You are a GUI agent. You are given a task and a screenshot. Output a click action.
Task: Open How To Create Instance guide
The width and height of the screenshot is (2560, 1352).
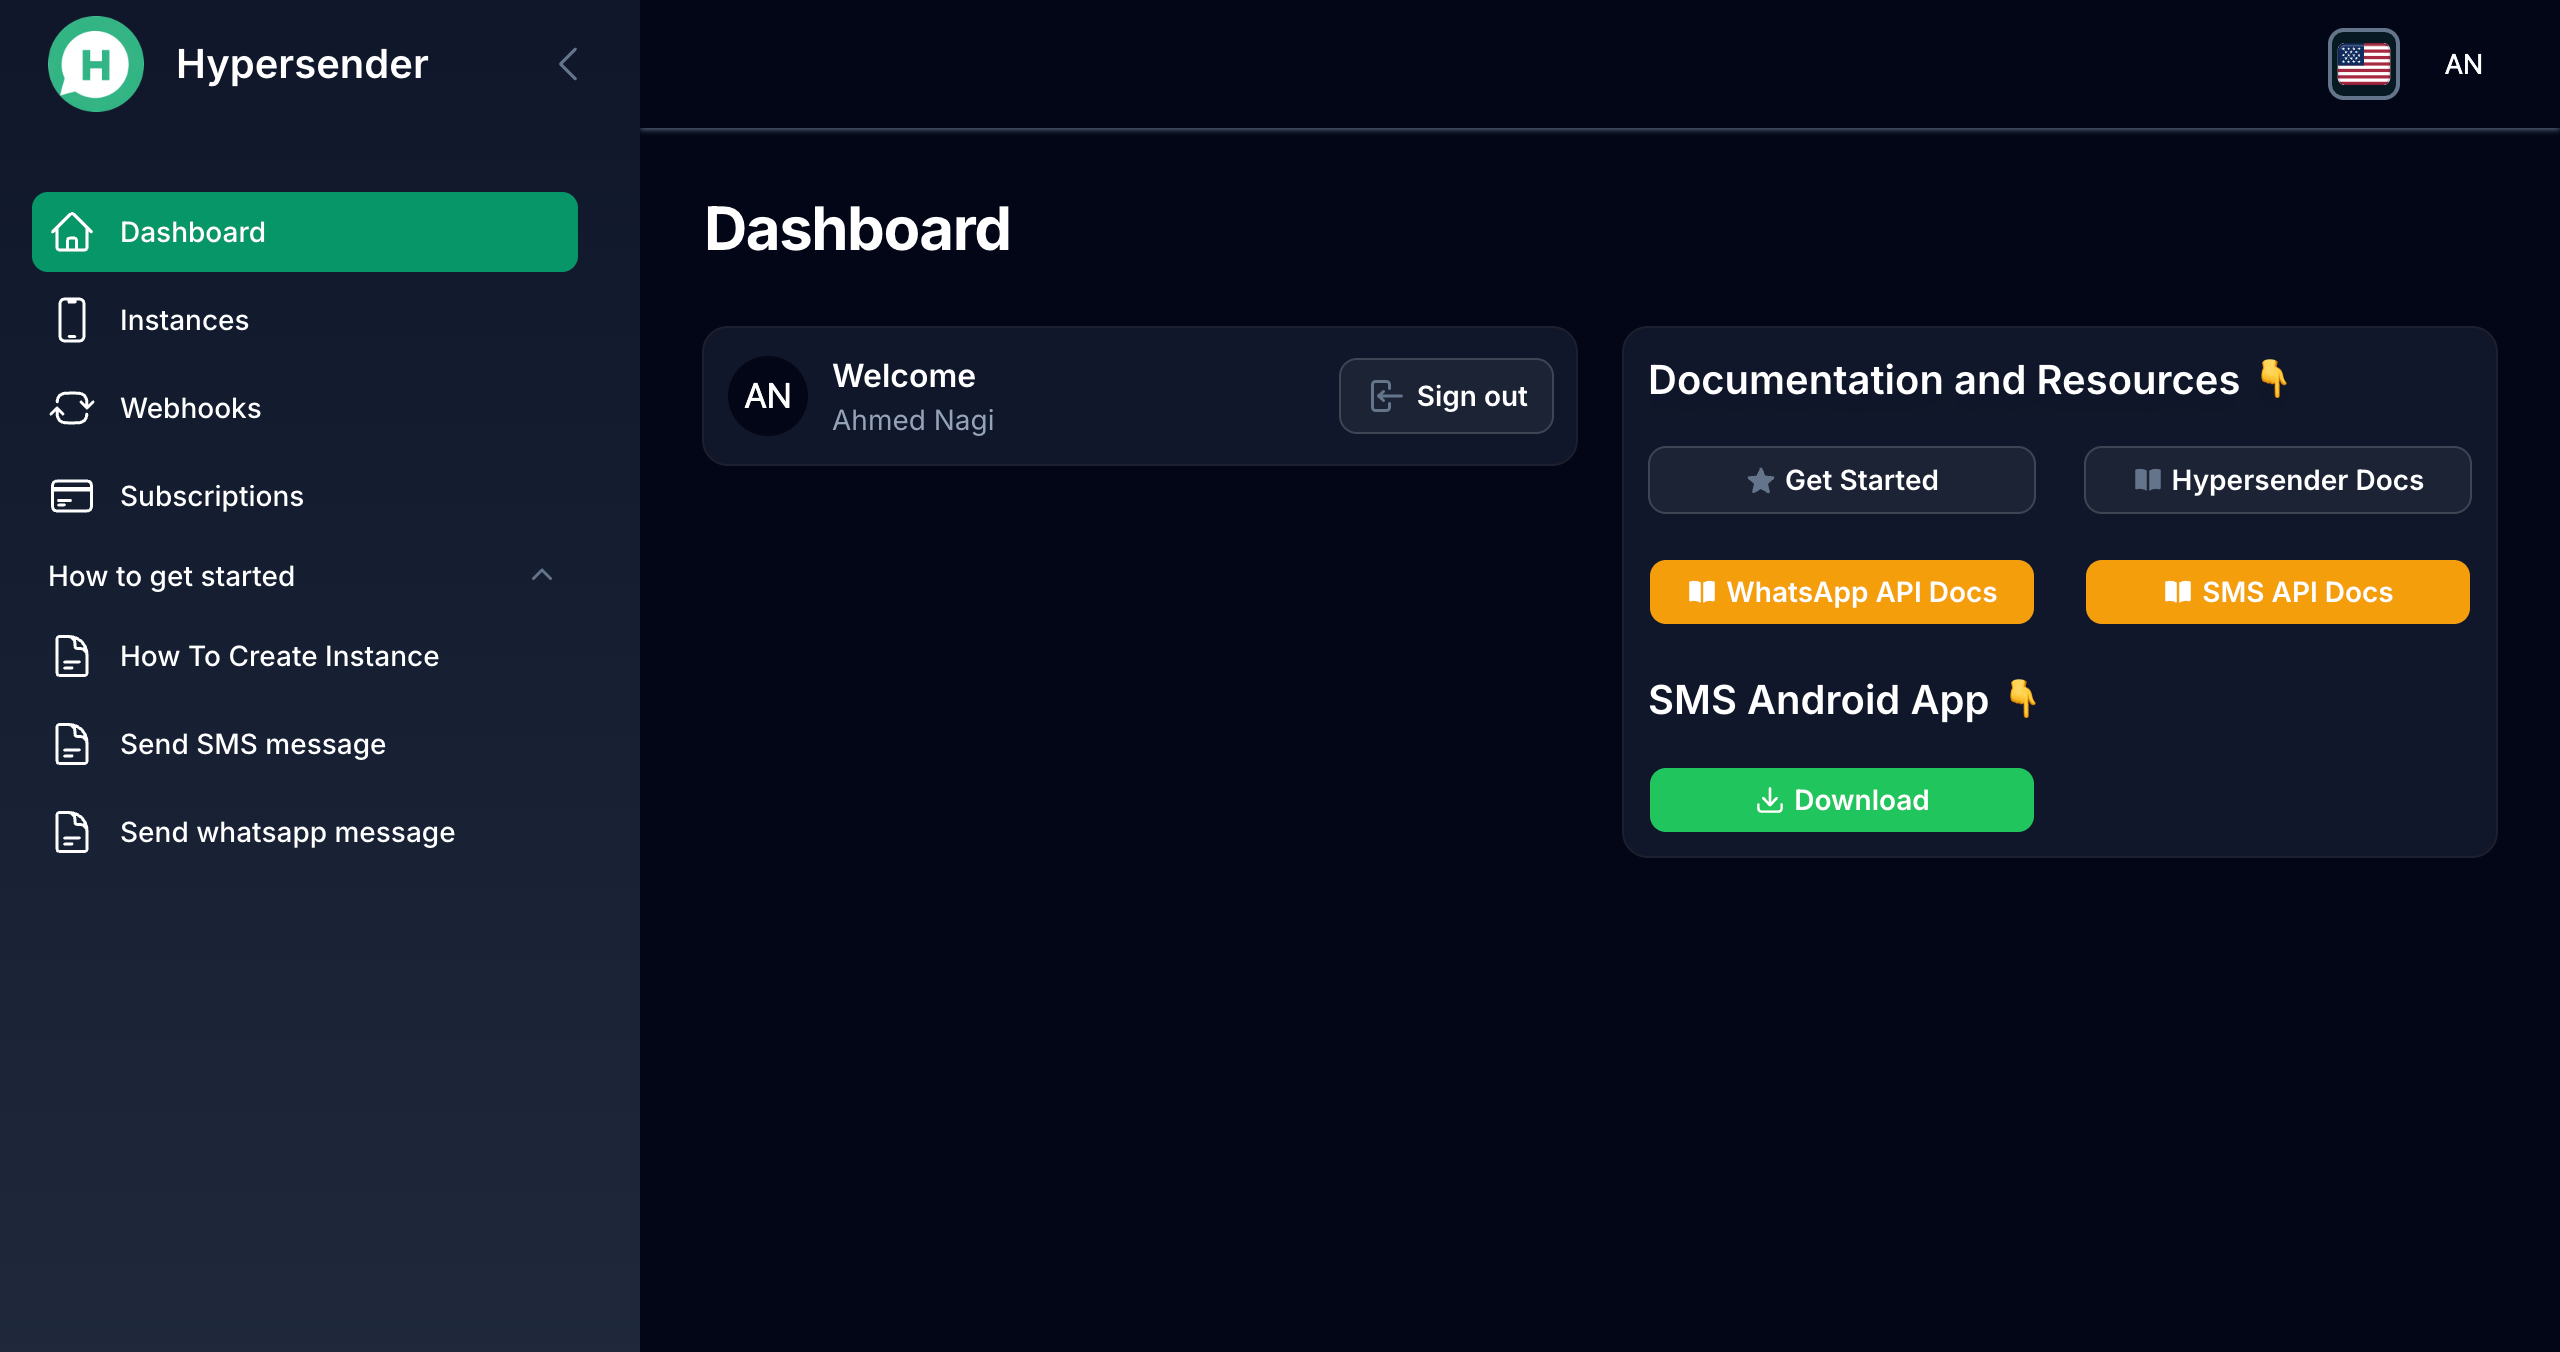coord(305,656)
